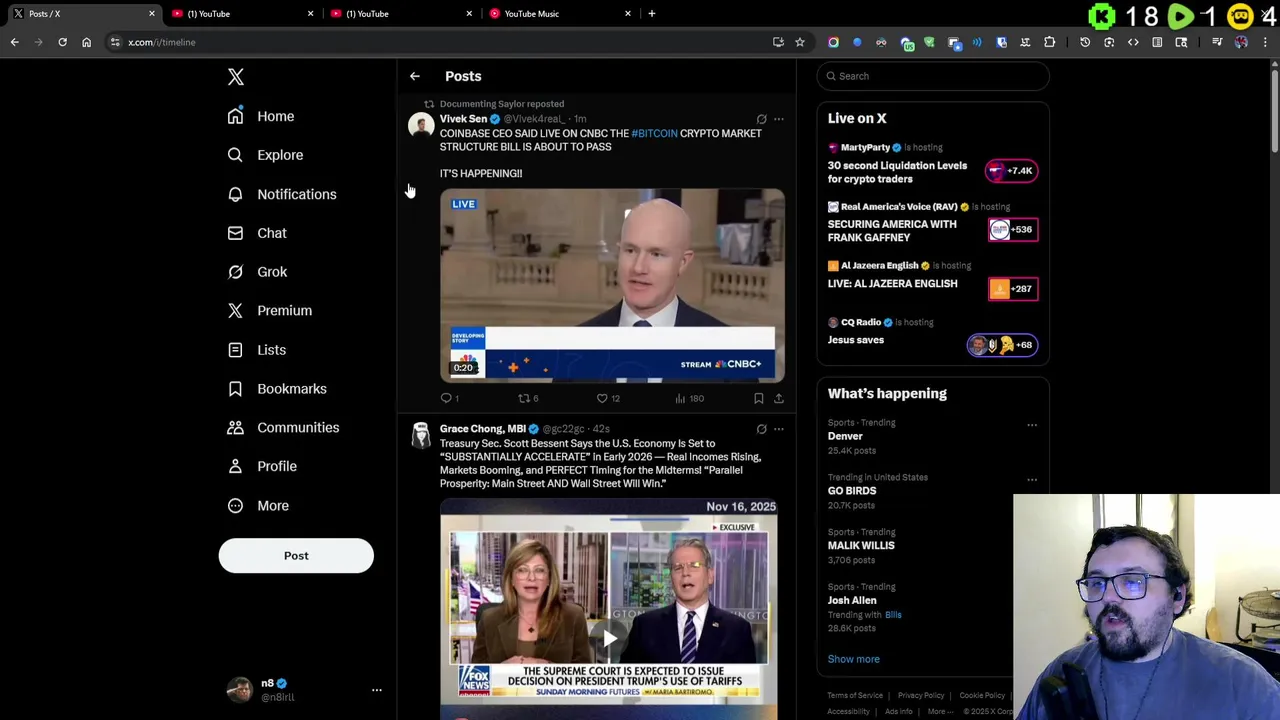Share Vivek Sen's post
The height and width of the screenshot is (720, 1280).
(x=779, y=398)
